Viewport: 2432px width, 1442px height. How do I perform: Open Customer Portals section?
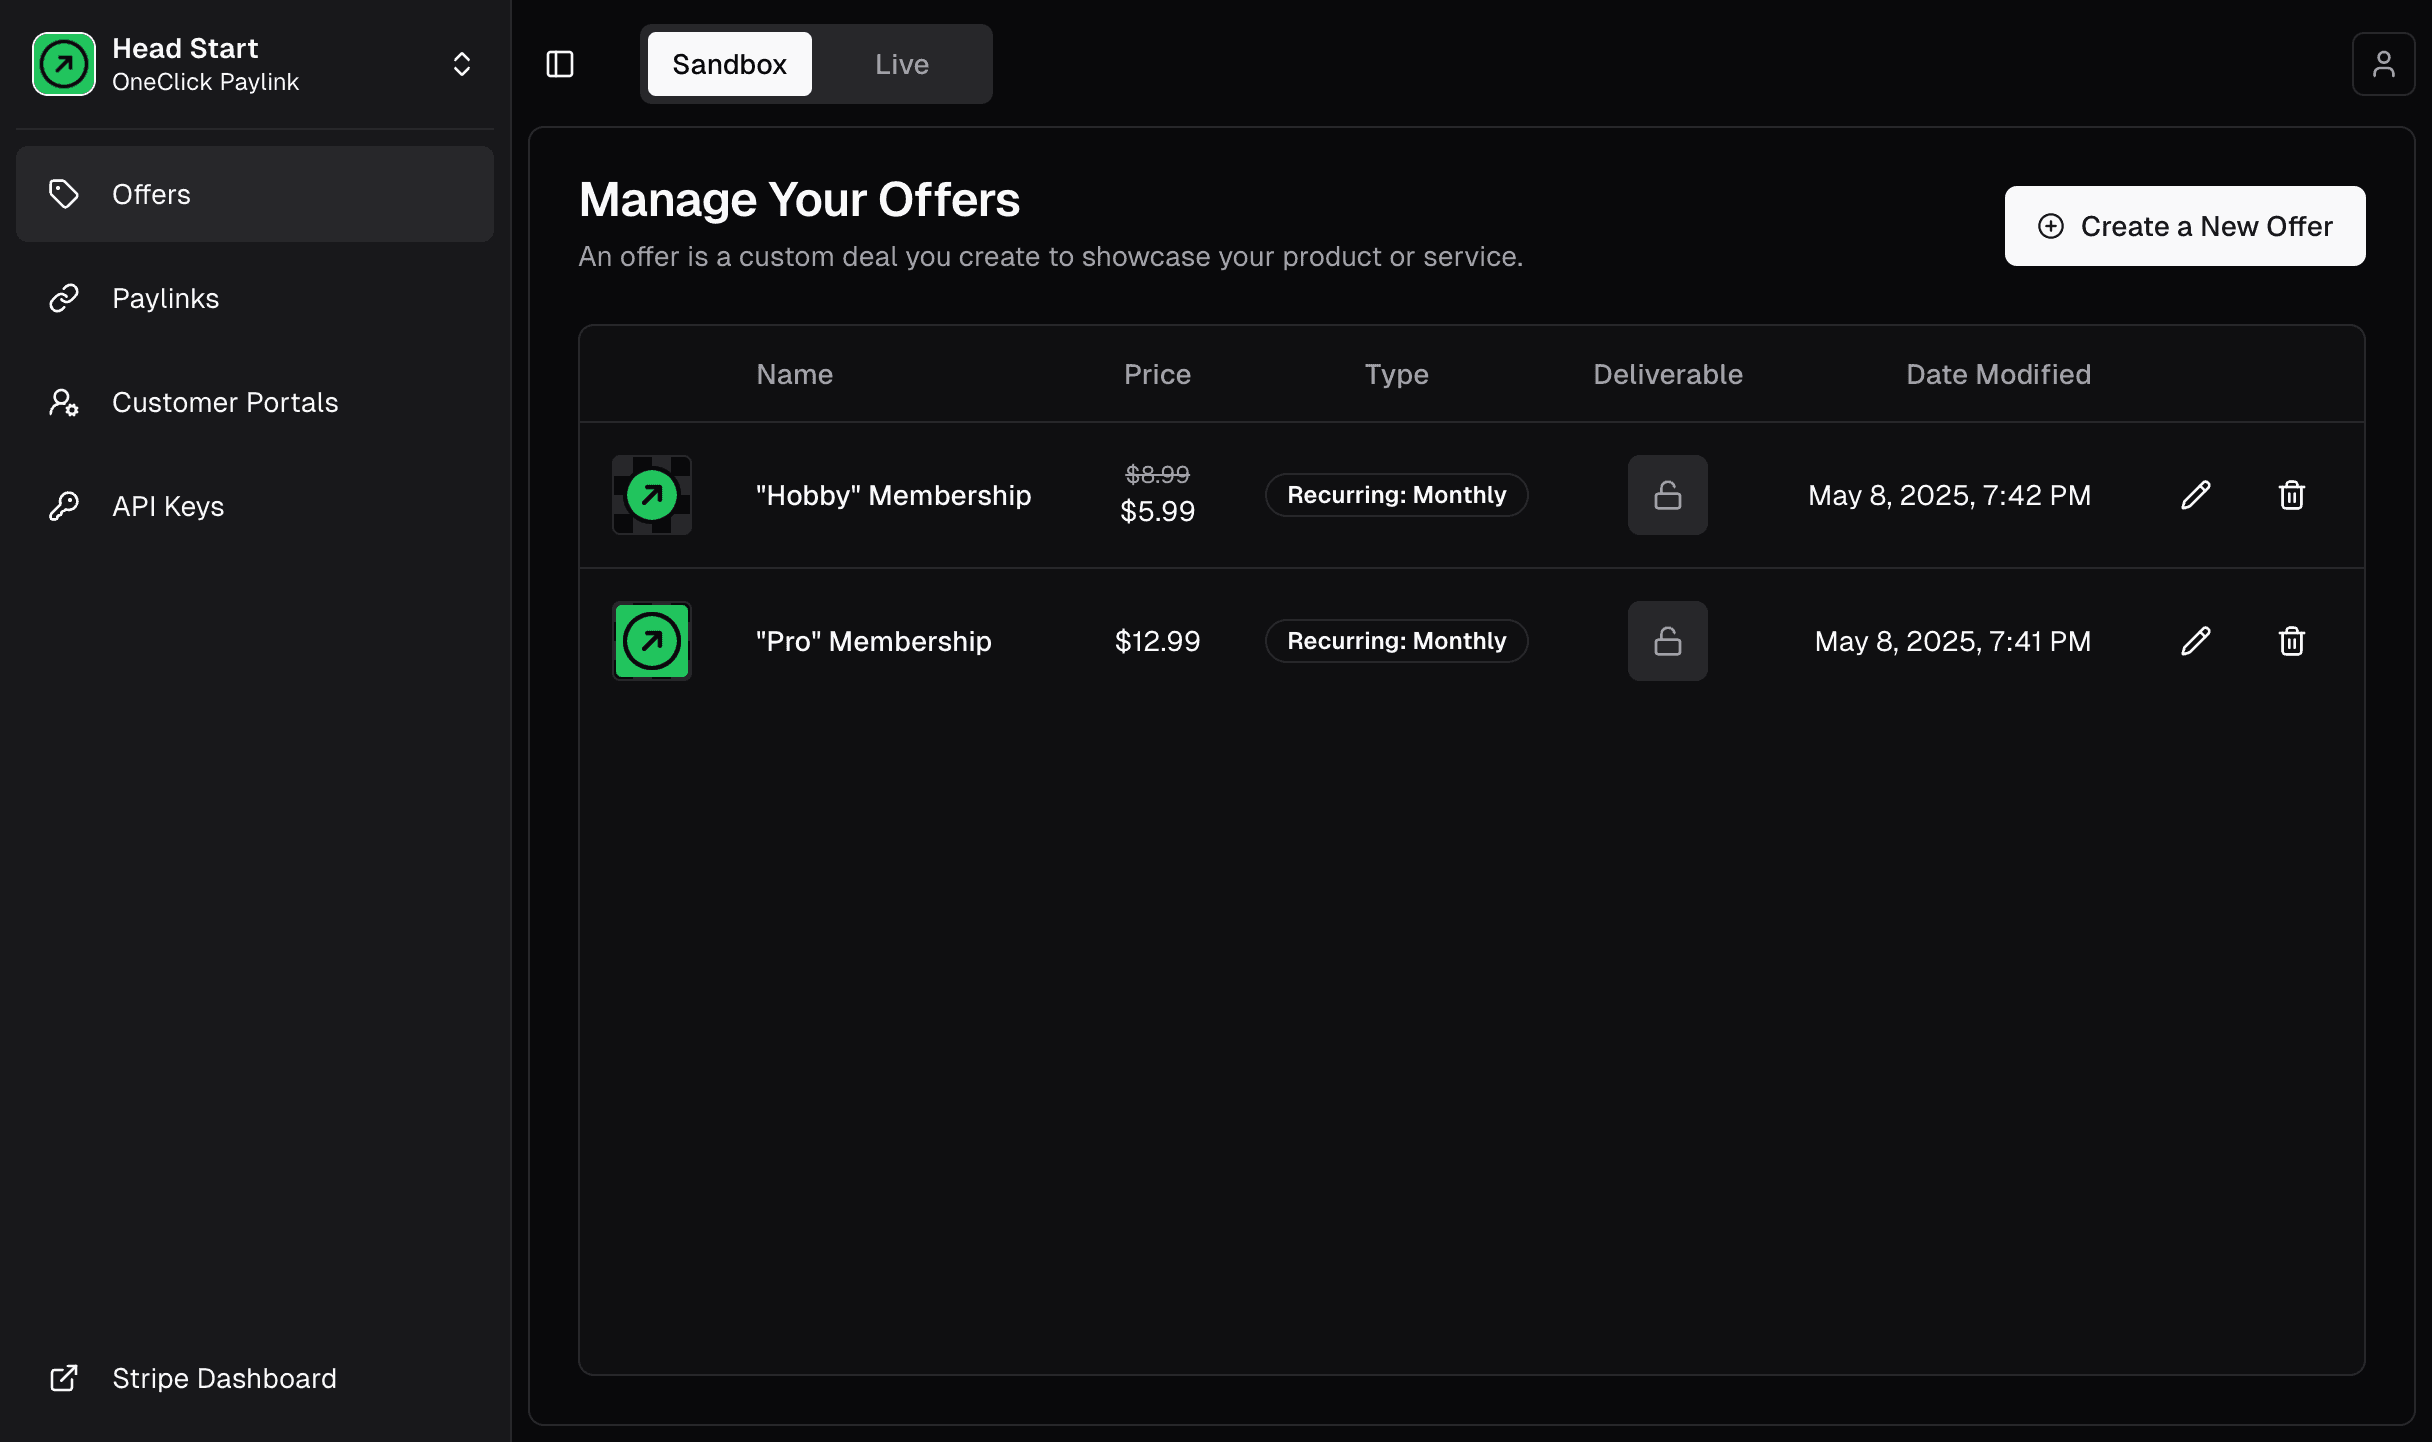click(255, 402)
